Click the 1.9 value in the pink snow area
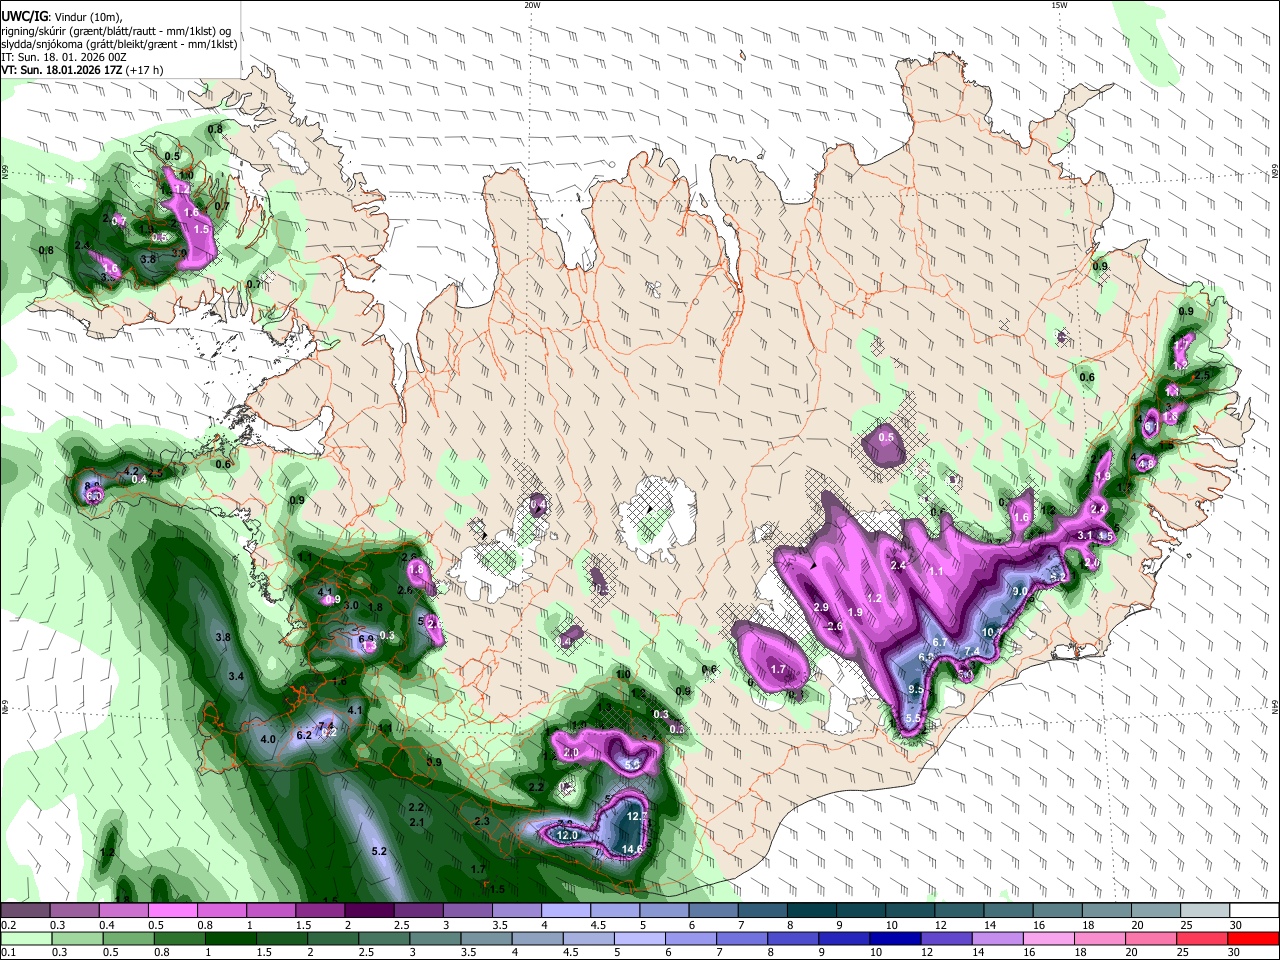1280x960 pixels. point(855,612)
